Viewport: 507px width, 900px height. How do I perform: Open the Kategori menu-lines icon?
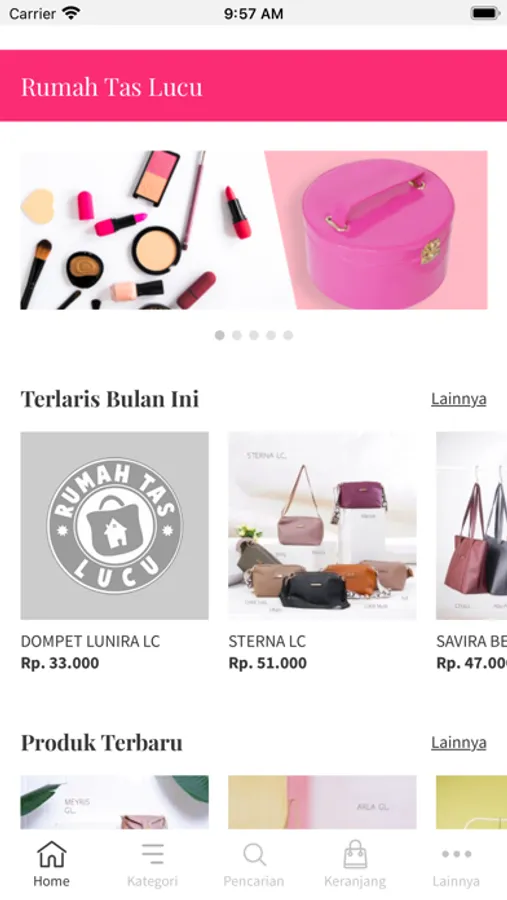coord(153,854)
